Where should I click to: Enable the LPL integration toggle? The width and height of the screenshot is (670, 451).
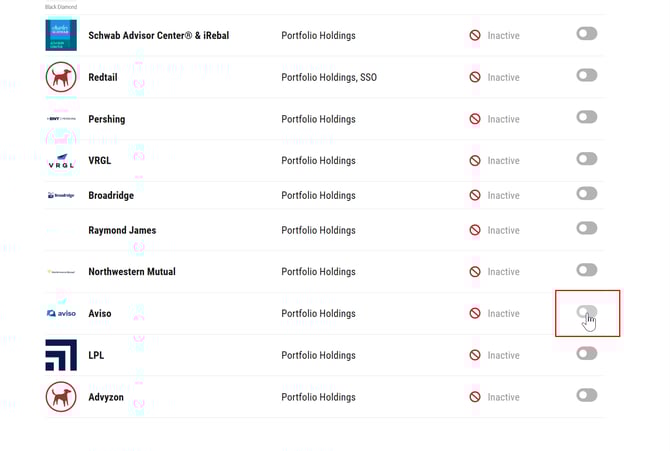coord(587,353)
